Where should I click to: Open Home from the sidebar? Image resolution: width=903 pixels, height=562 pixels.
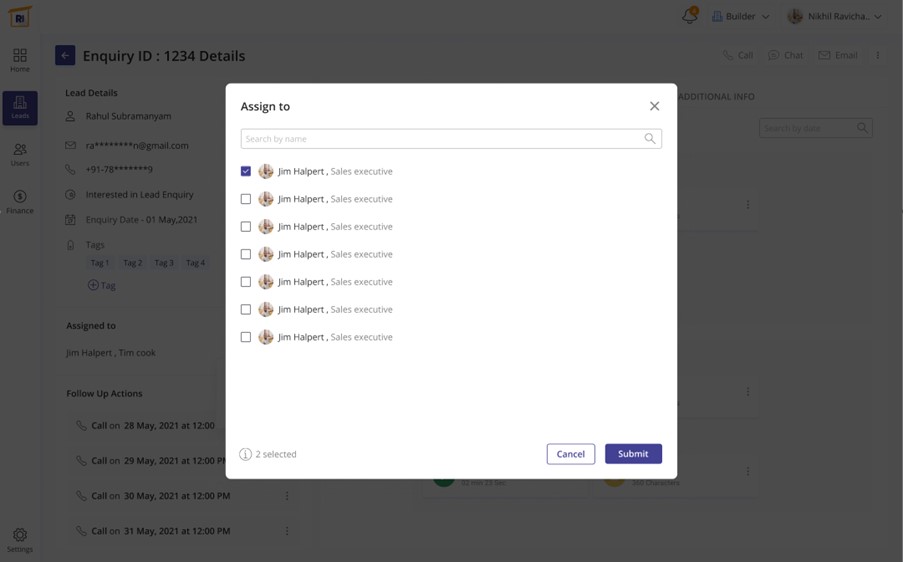pos(20,60)
